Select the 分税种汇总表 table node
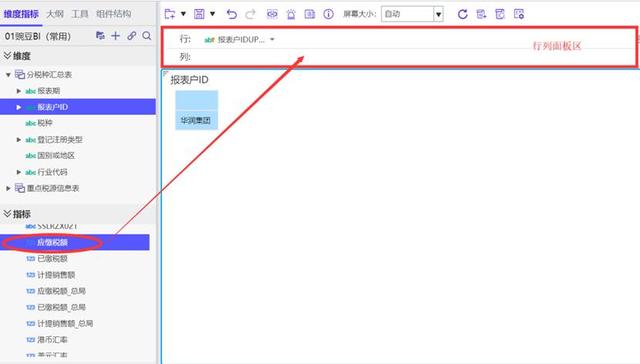 coord(49,75)
